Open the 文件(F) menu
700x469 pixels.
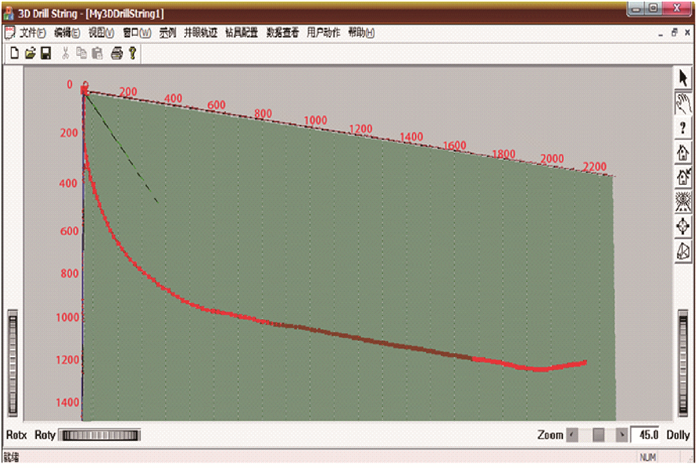tap(32, 33)
